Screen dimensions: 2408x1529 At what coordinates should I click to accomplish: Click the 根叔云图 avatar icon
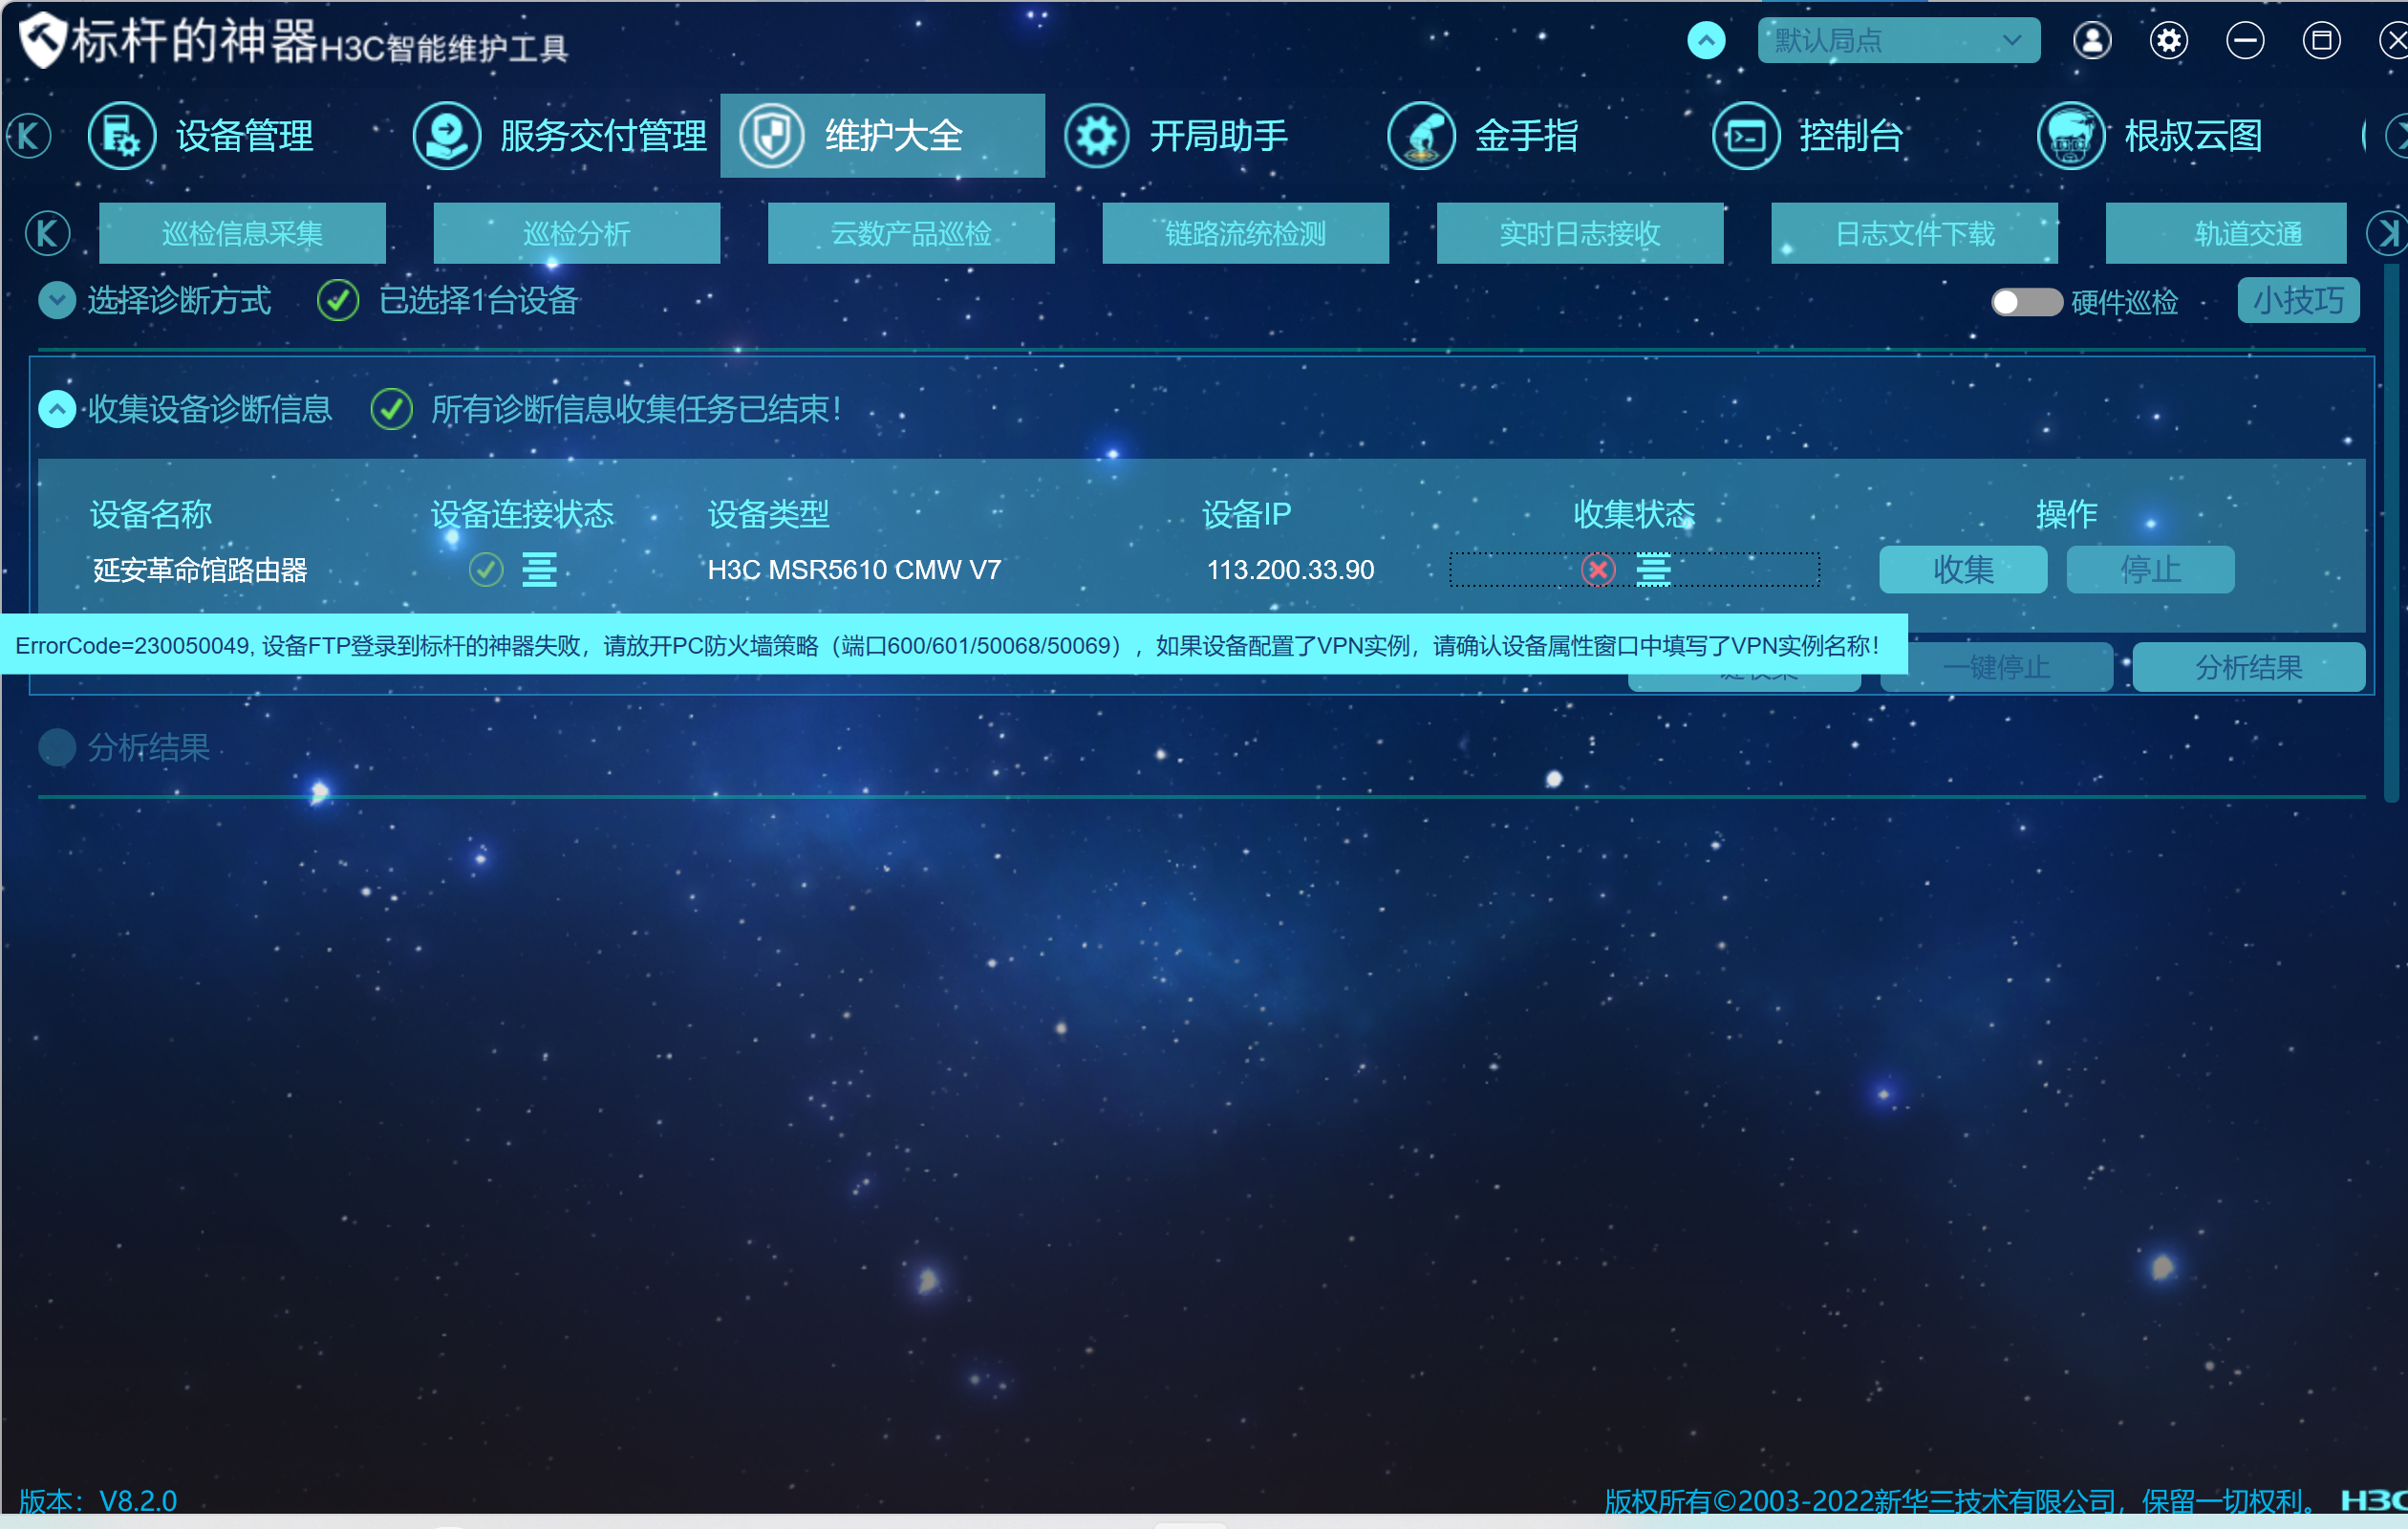click(x=2070, y=136)
